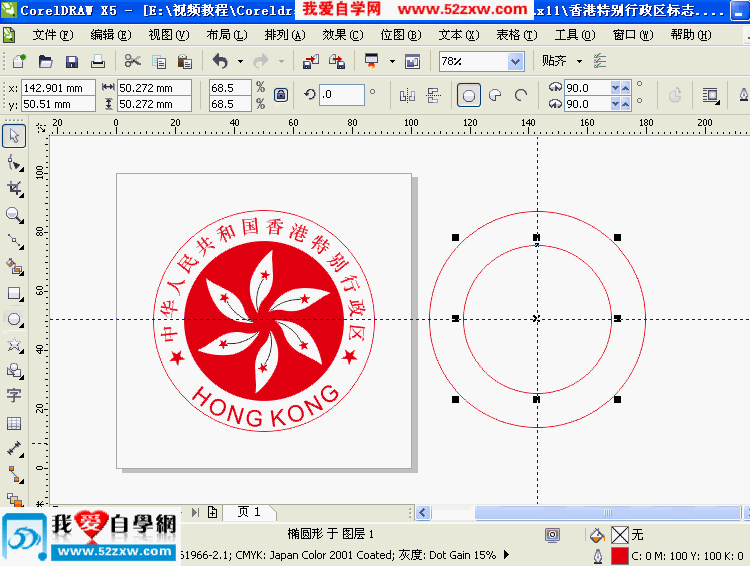Paste from clipboard
This screenshot has width=750, height=566.
tap(185, 62)
